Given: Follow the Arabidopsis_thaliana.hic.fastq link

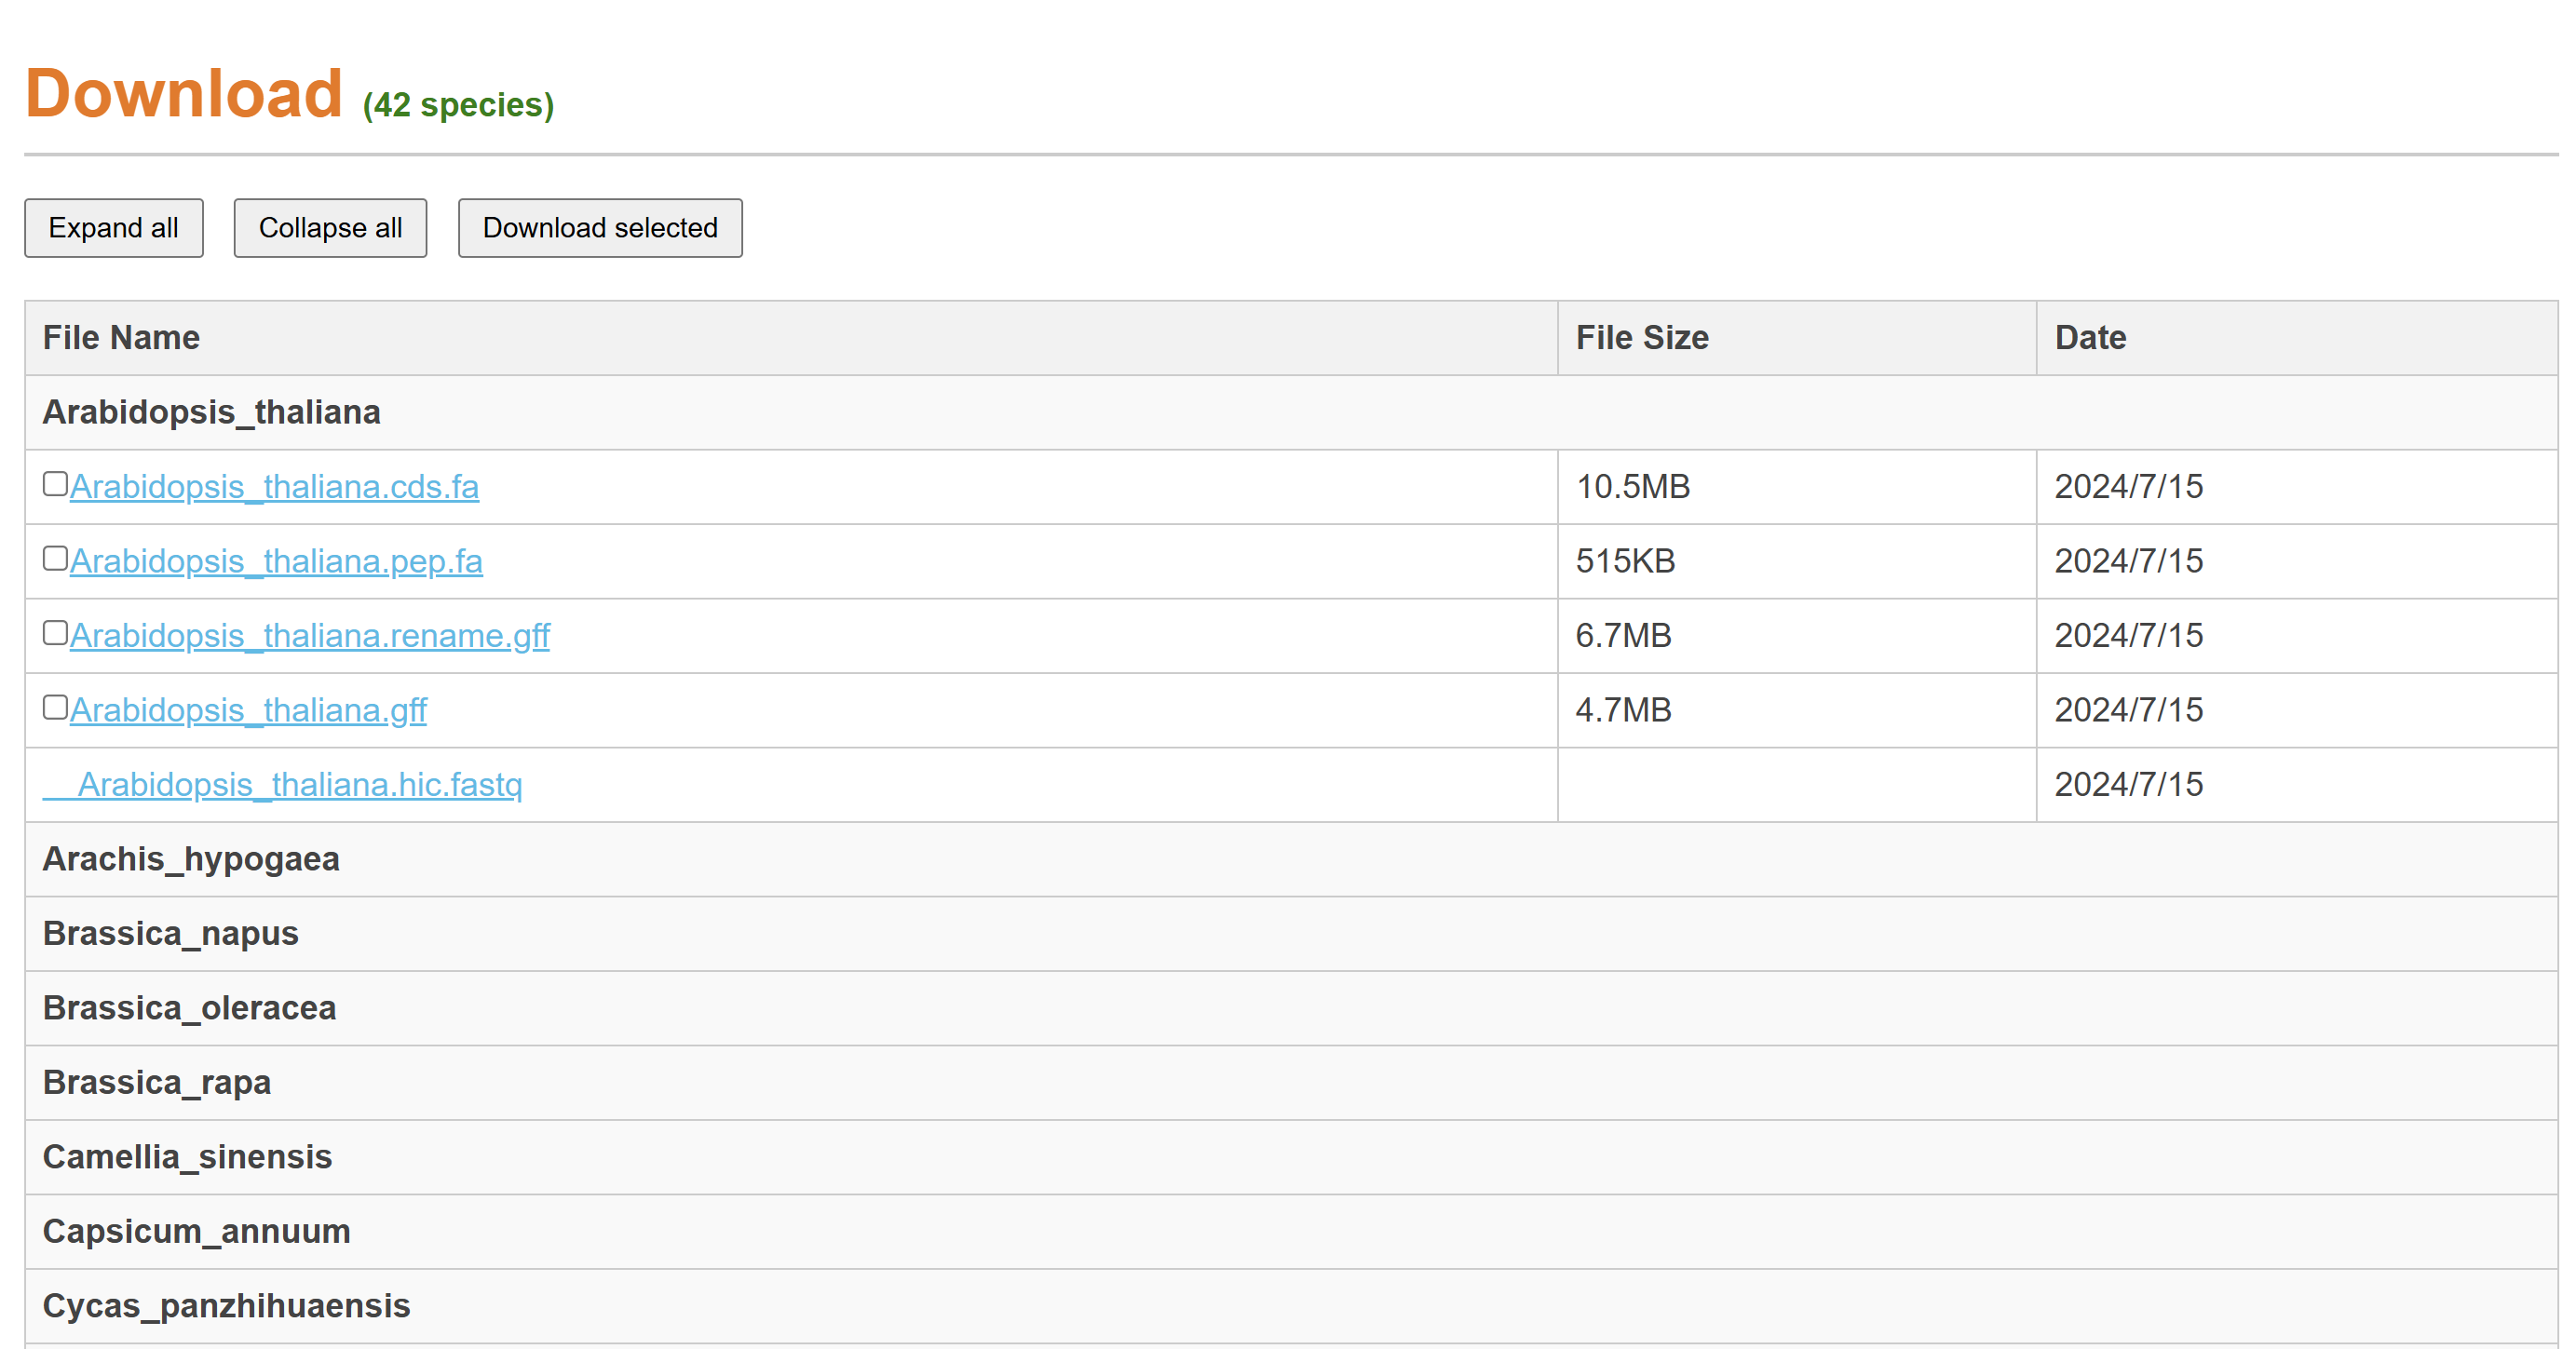Looking at the screenshot, I should pyautogui.click(x=299, y=785).
